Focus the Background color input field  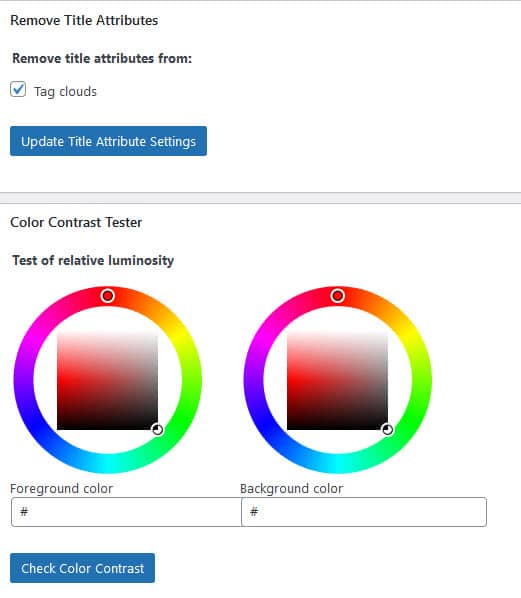click(364, 512)
